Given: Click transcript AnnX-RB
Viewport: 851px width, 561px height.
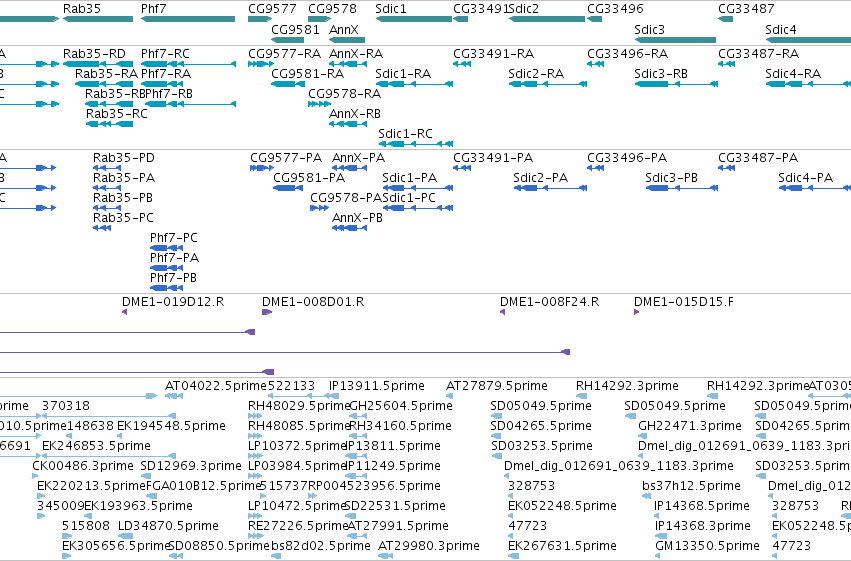Looking at the screenshot, I should coord(355,114).
